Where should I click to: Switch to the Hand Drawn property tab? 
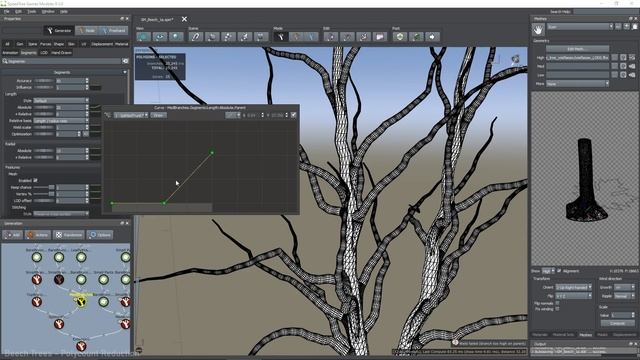[61, 53]
